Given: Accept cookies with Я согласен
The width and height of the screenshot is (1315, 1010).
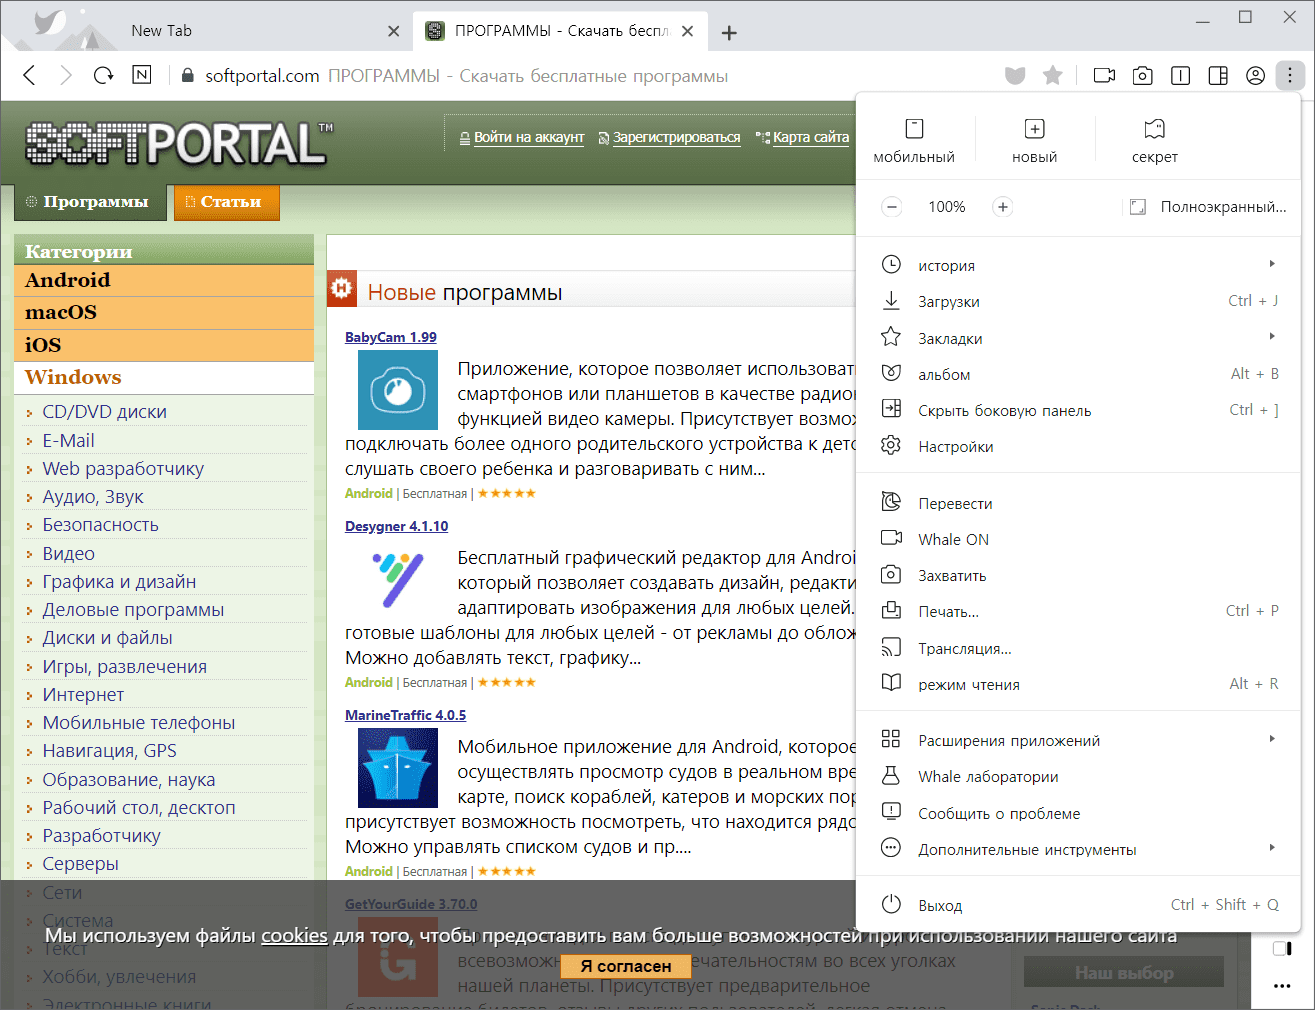Looking at the screenshot, I should 626,966.
